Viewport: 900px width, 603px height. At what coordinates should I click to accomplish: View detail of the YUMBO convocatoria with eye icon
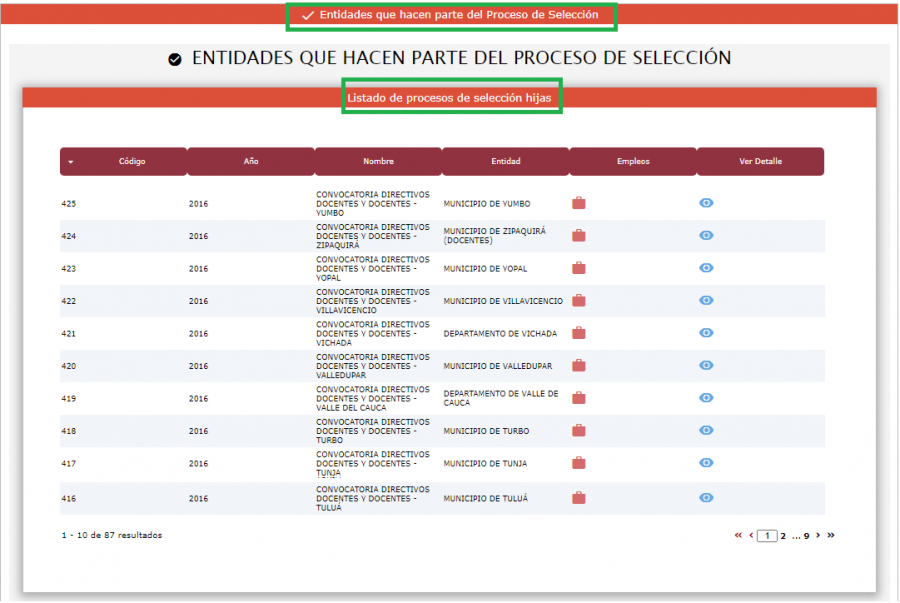tap(707, 203)
